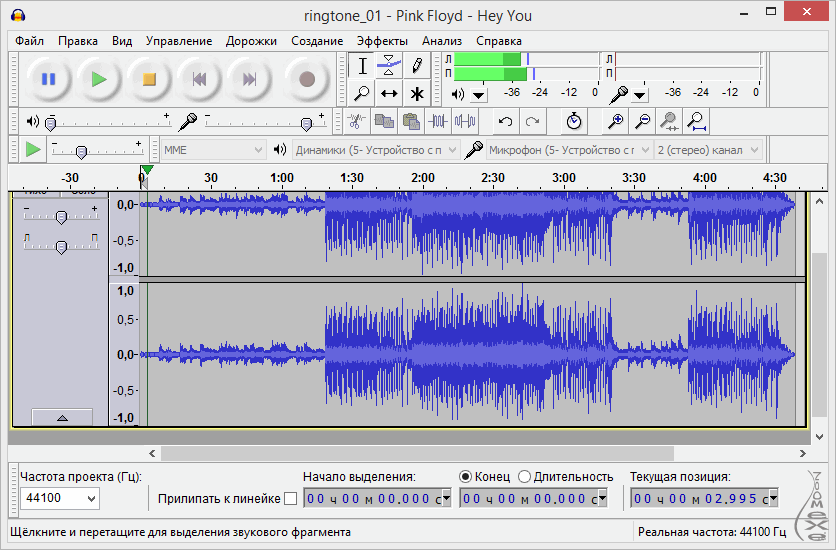Open the Анализ menu

pos(442,41)
